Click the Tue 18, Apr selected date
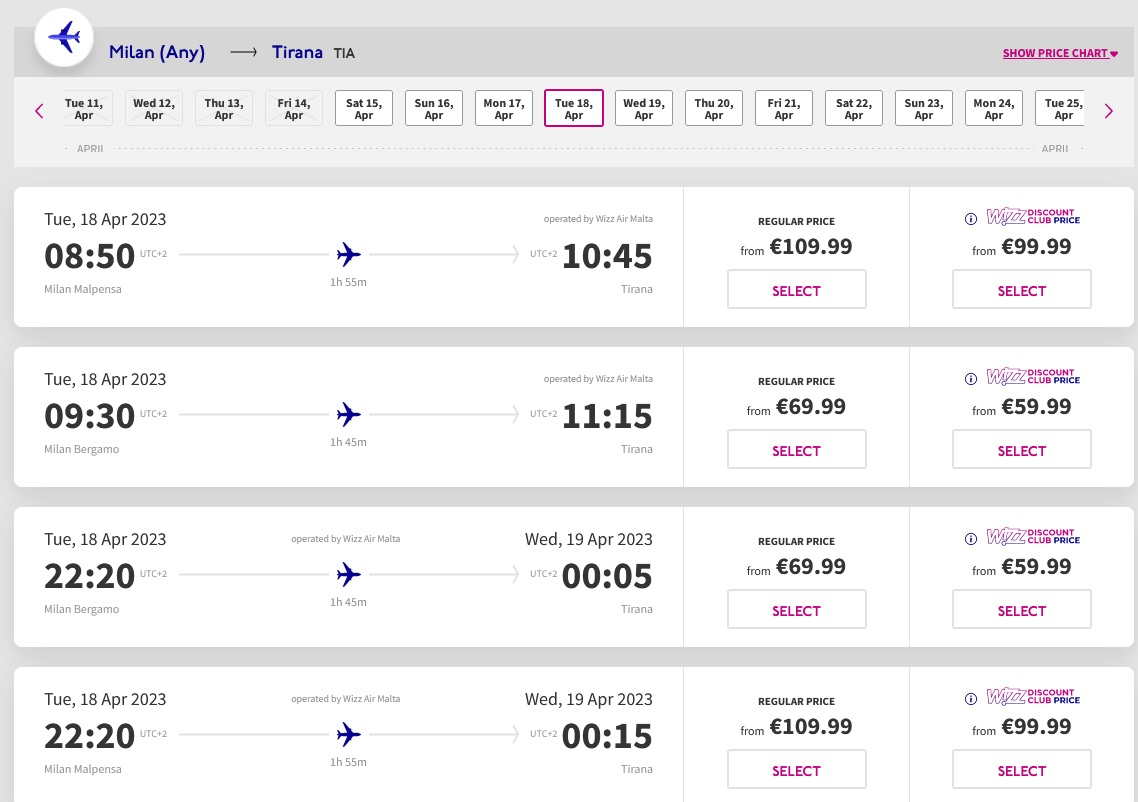The image size is (1138, 802). click(x=574, y=109)
